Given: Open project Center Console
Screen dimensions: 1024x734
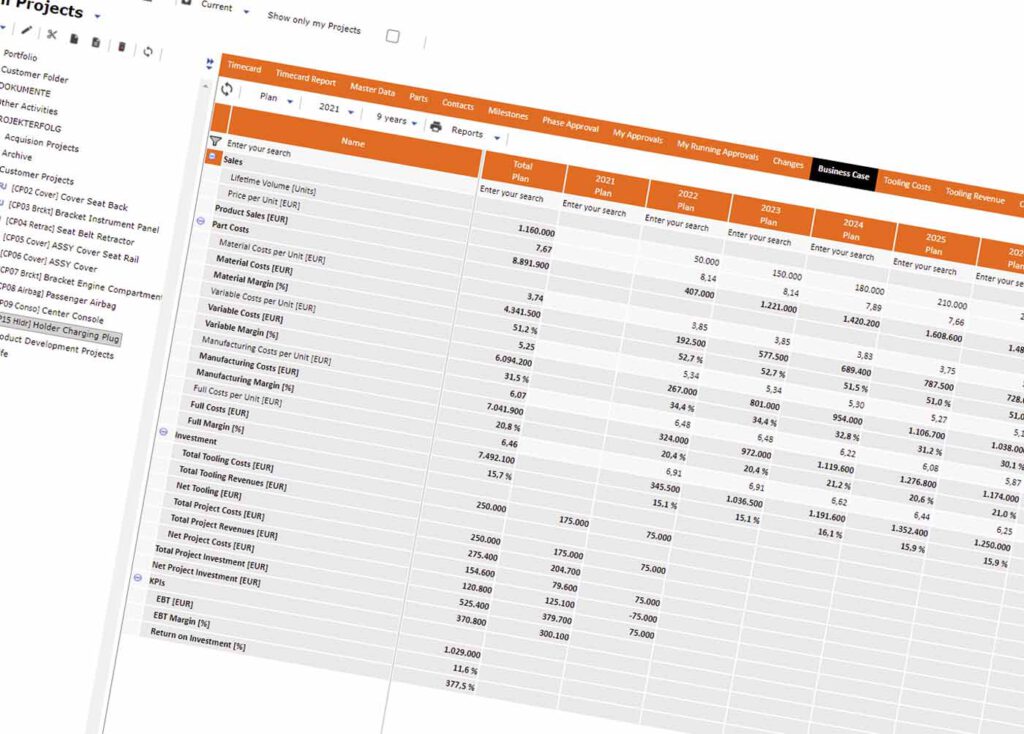Looking at the screenshot, I should 51,312.
